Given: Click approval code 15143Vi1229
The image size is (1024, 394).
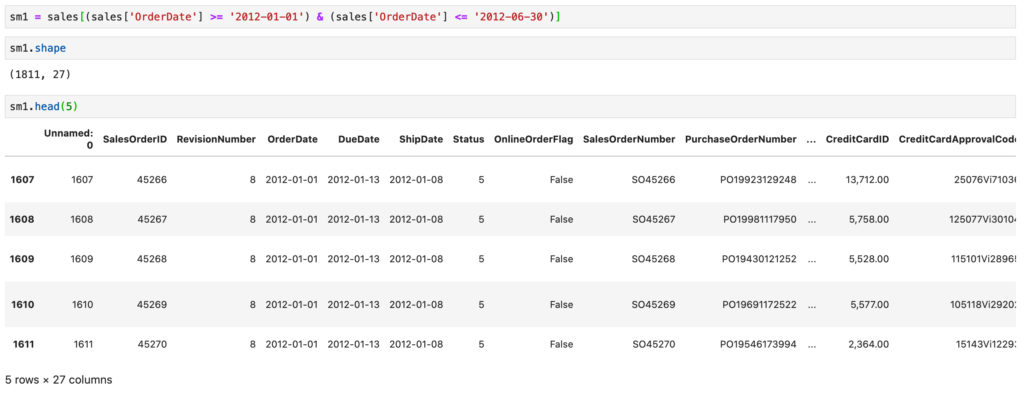Looking at the screenshot, I should (x=985, y=344).
